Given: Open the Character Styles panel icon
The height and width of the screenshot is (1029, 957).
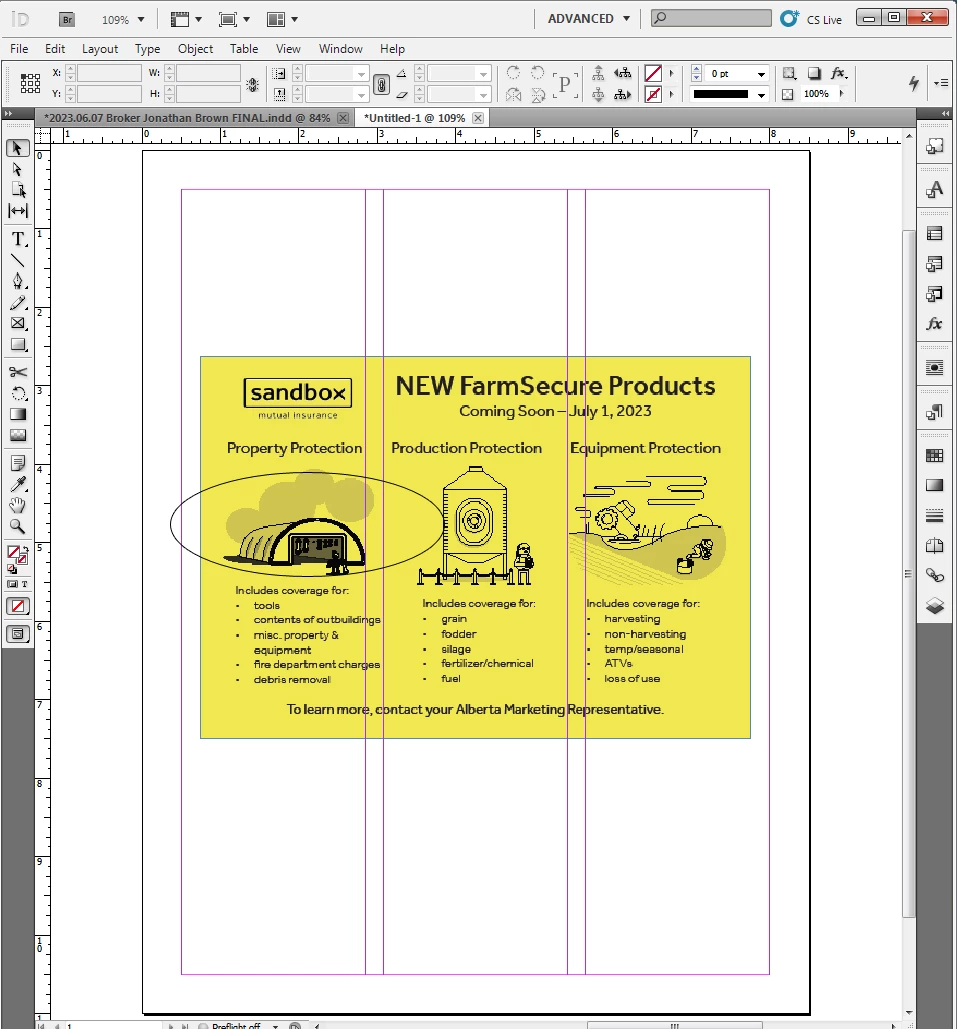Looking at the screenshot, I should (x=935, y=190).
